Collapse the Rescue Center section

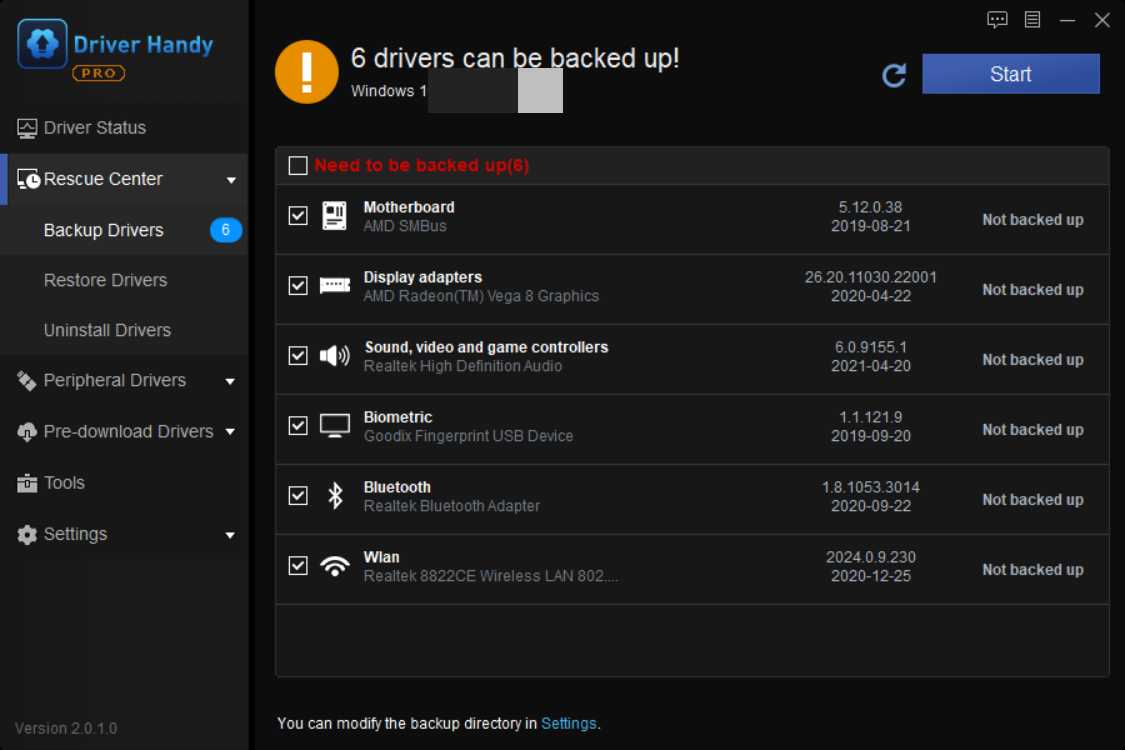(x=232, y=179)
